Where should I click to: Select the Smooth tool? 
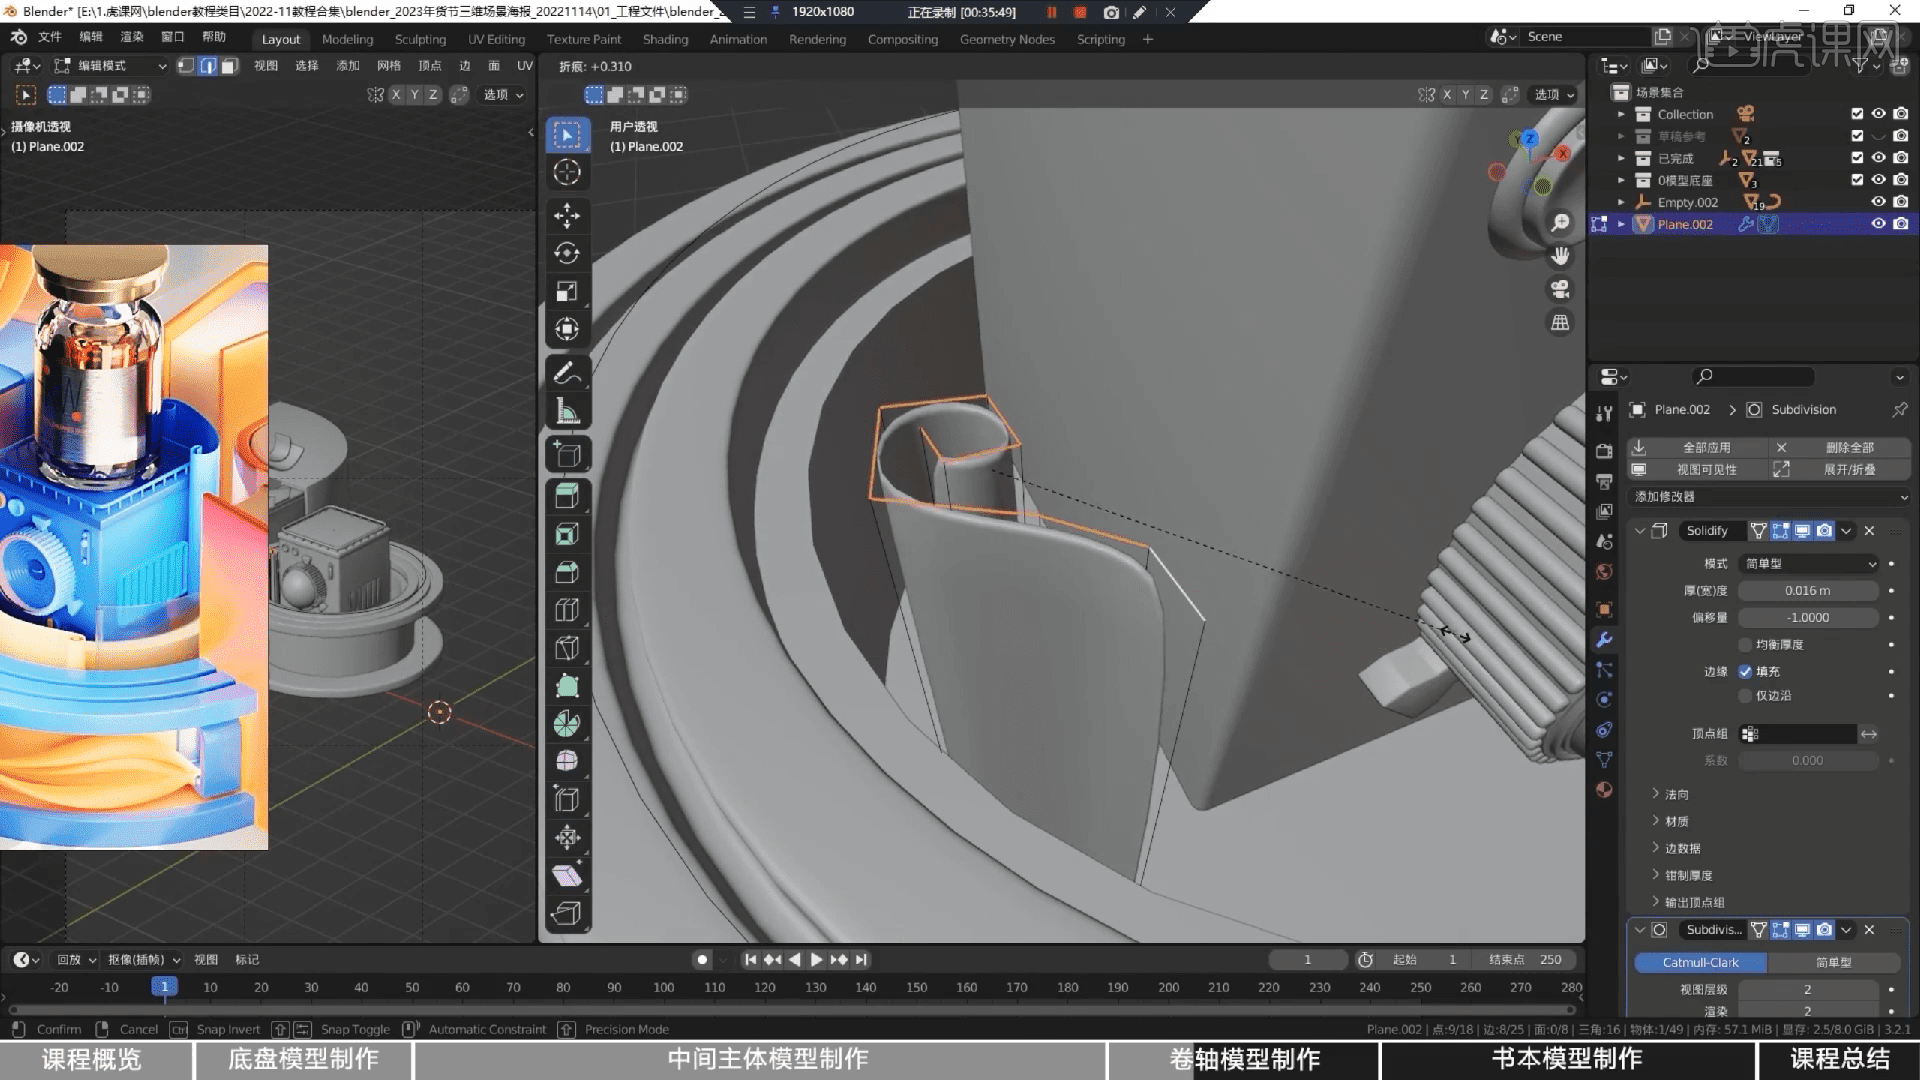point(567,762)
